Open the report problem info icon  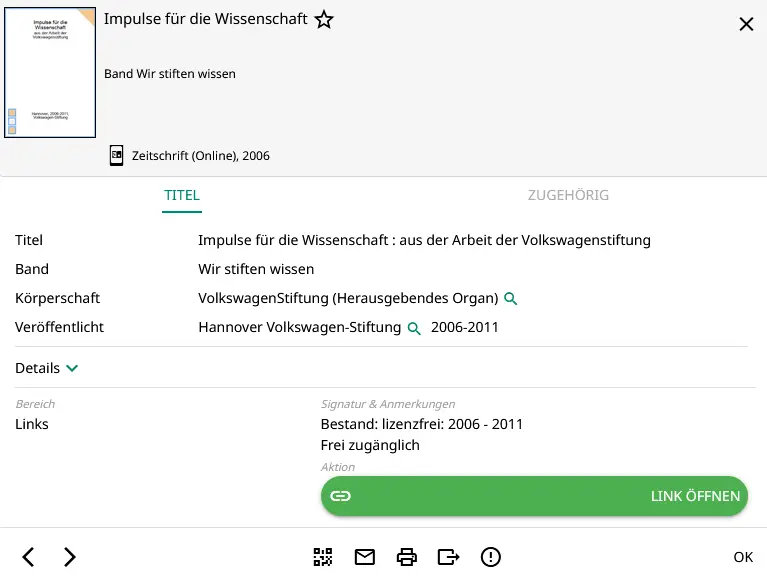coord(490,557)
